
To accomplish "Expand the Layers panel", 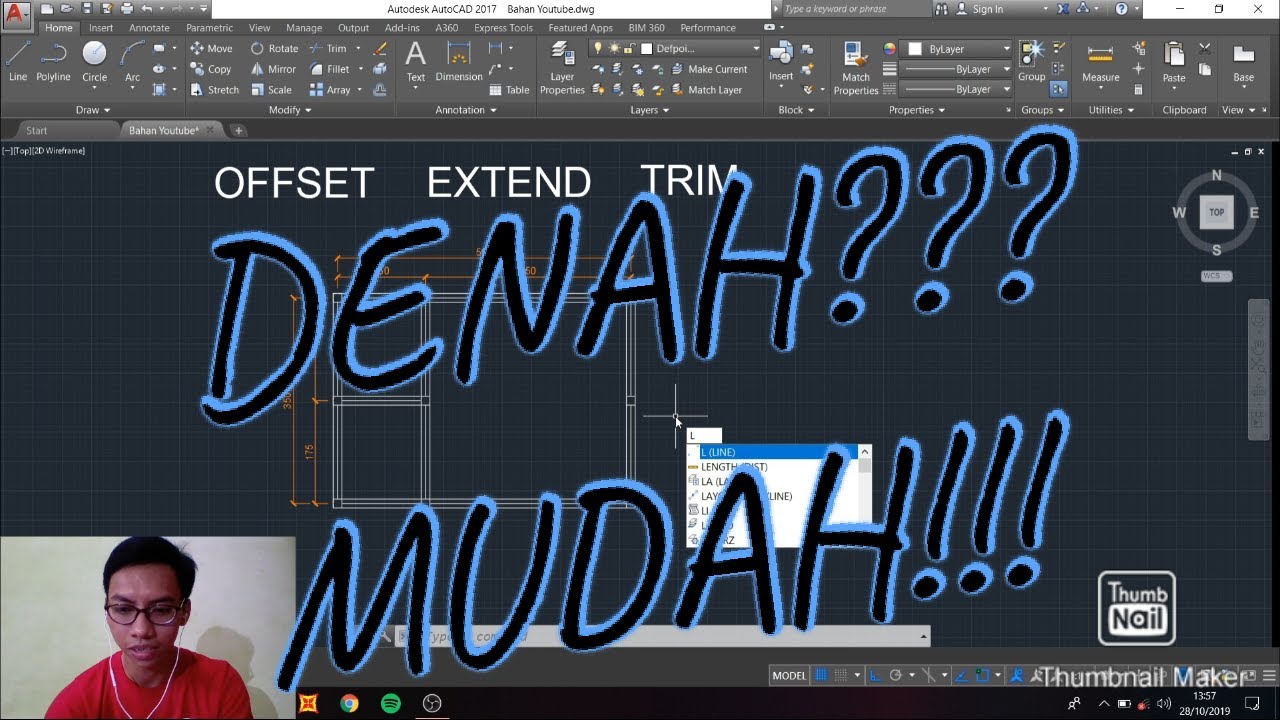I will [650, 110].
